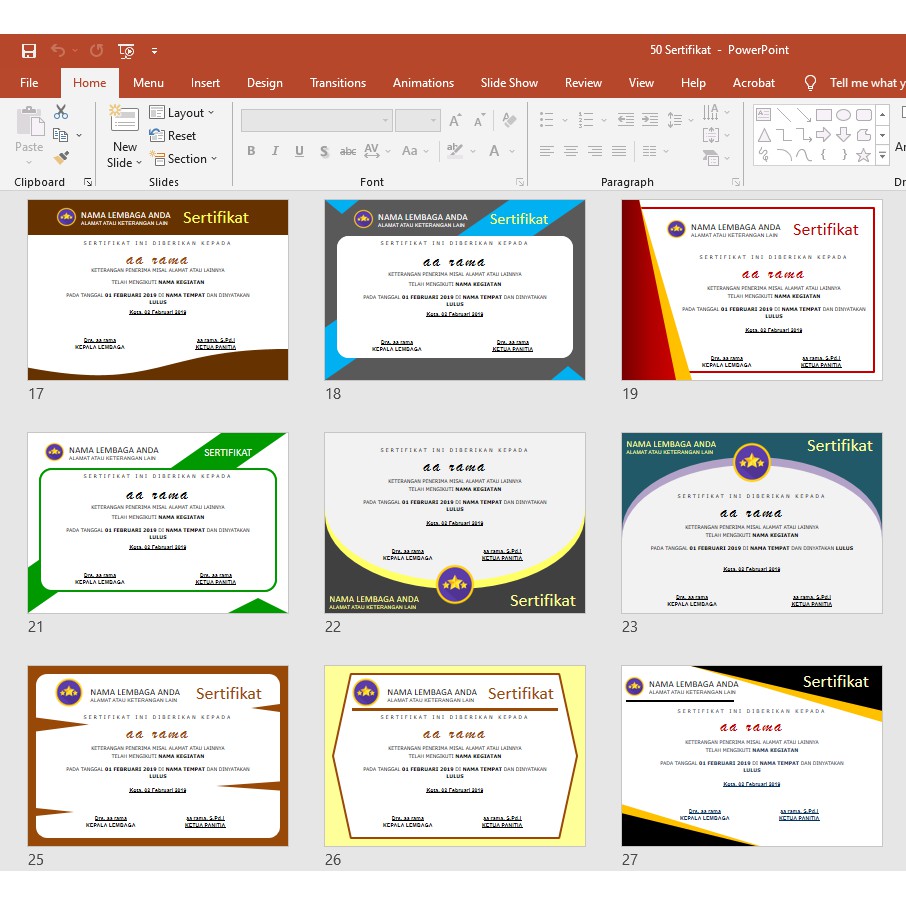The height and width of the screenshot is (906, 906).
Task: Click the Save icon in the quick access toolbar
Action: [29, 50]
